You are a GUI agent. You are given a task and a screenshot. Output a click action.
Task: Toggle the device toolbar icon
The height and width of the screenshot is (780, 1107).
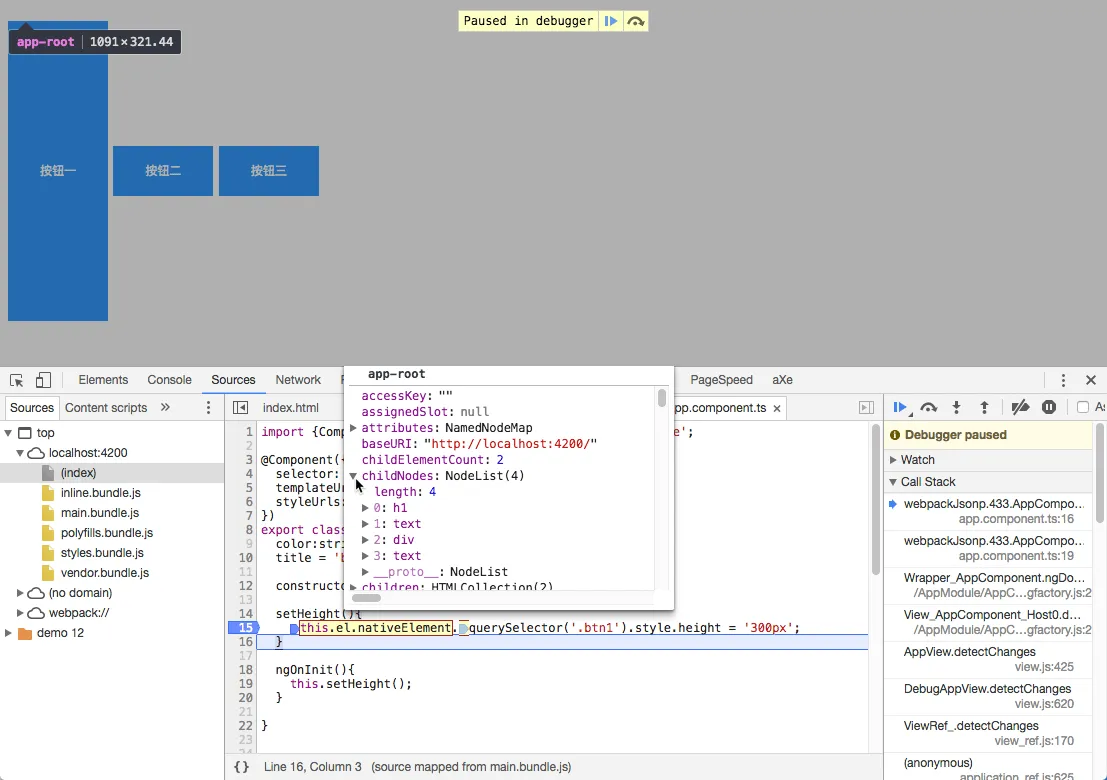tap(43, 380)
